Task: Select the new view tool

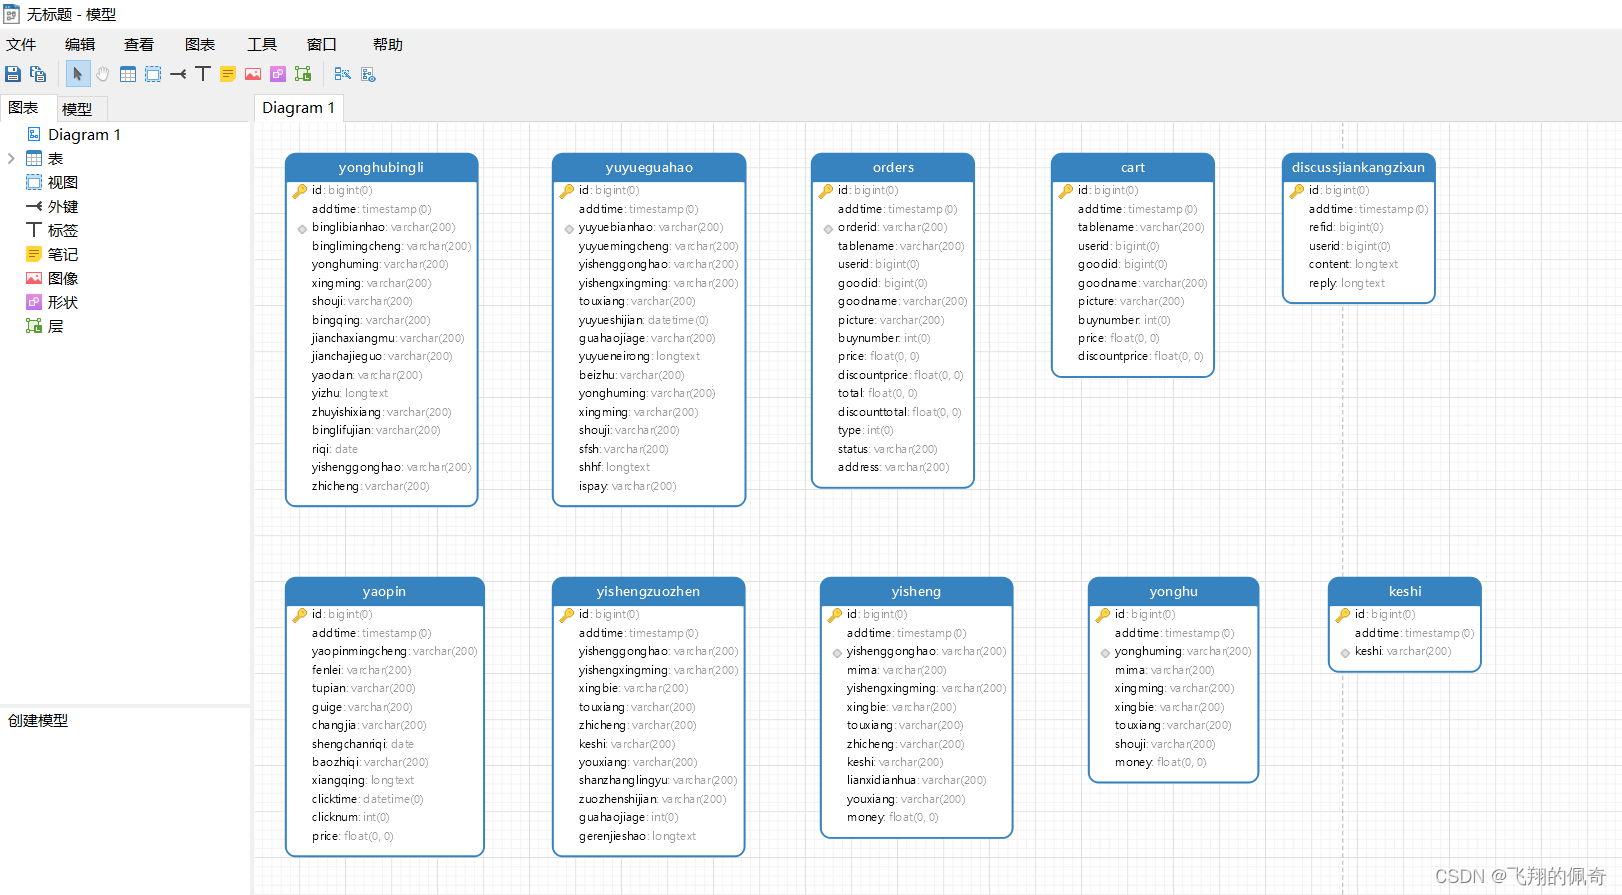Action: pos(153,74)
